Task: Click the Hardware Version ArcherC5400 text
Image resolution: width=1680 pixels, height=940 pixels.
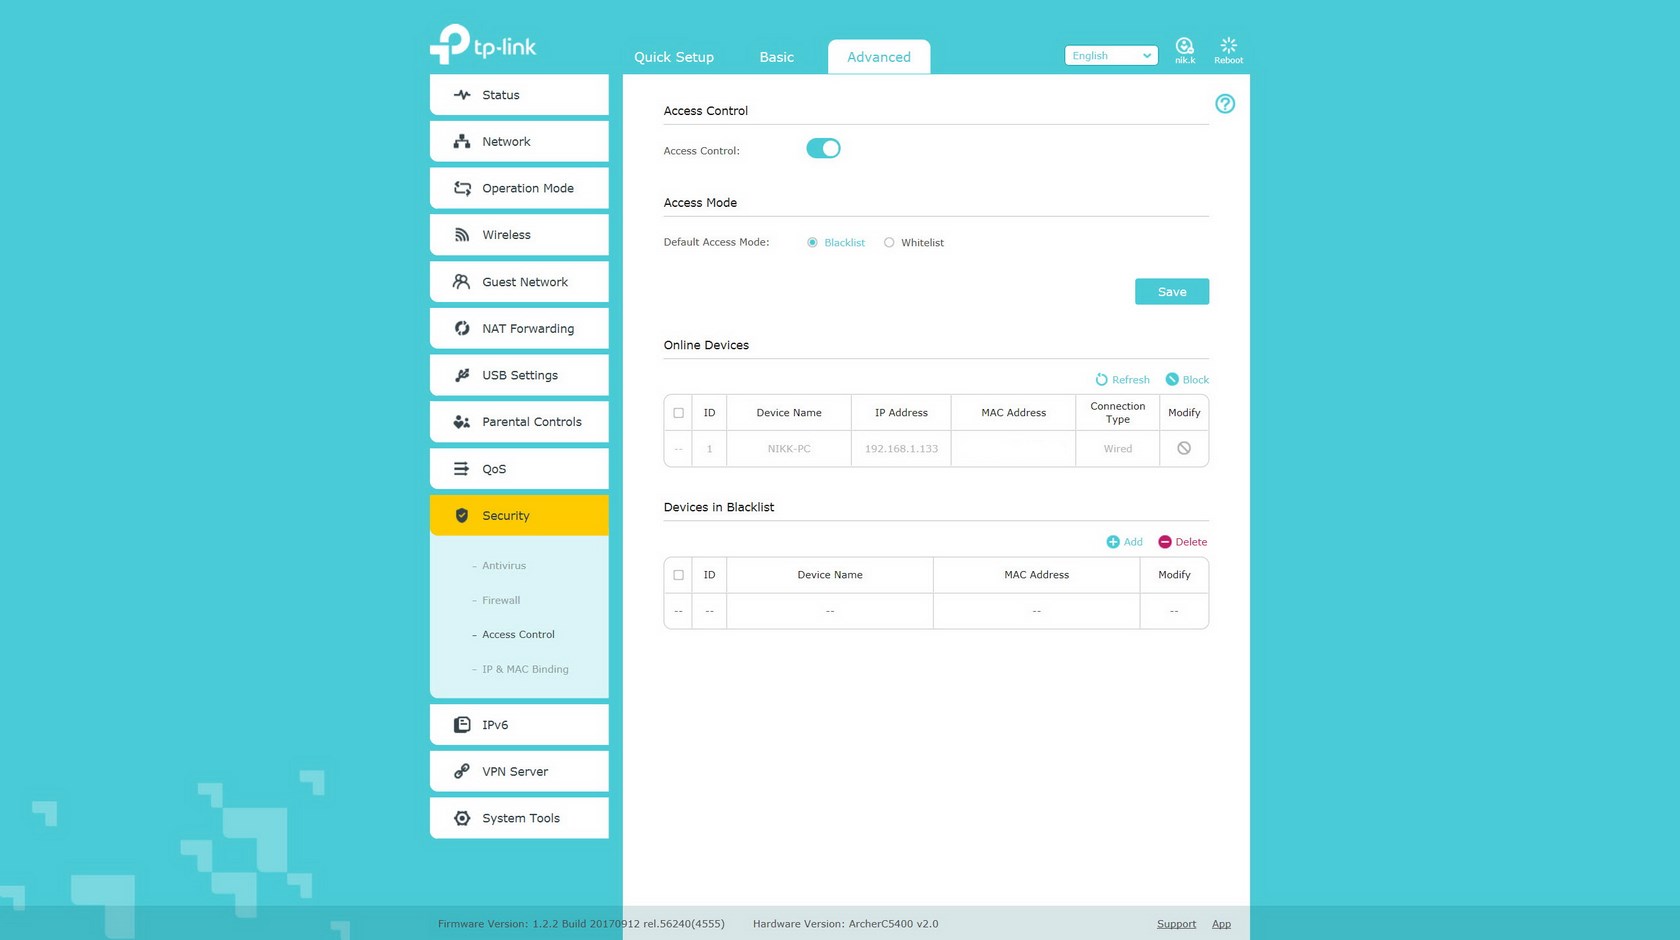Action: click(845, 924)
